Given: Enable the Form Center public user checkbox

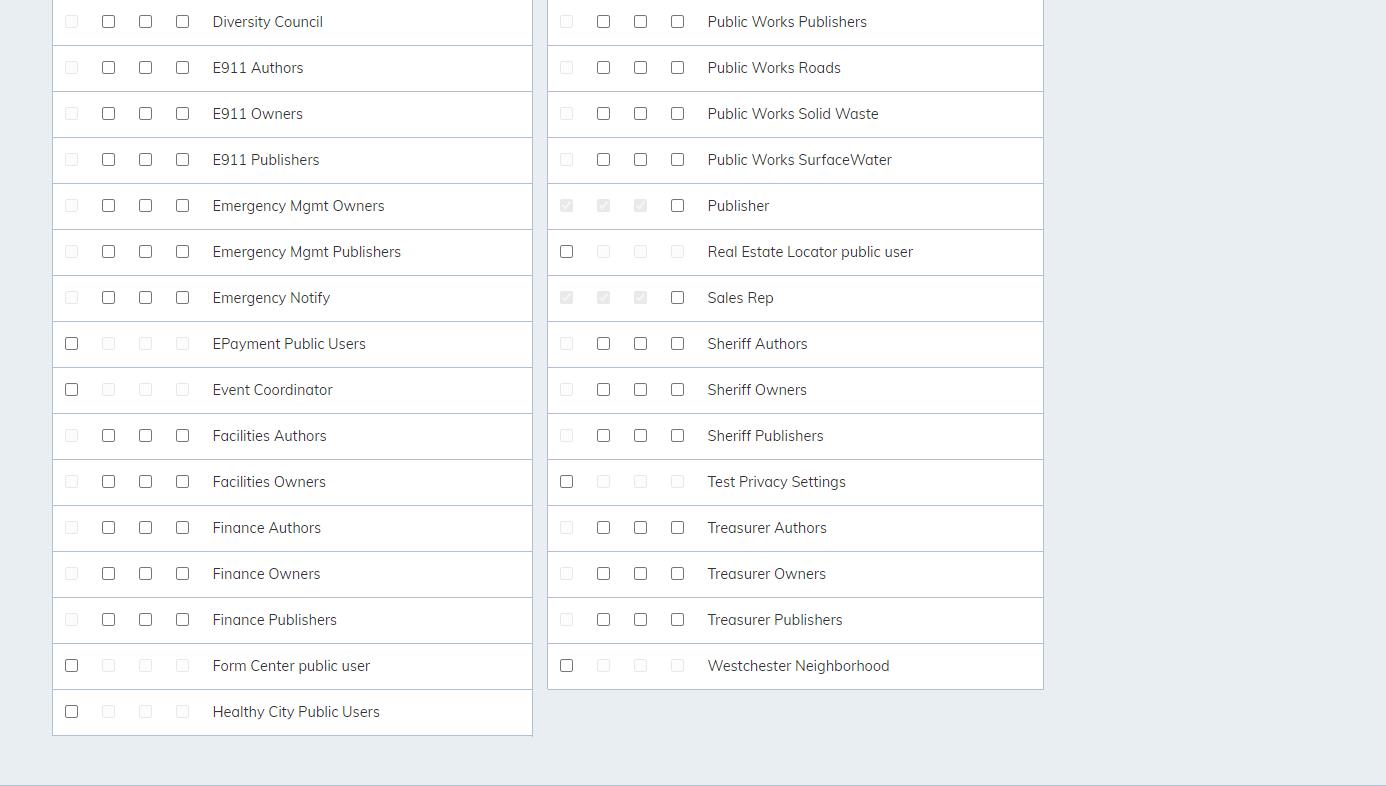Looking at the screenshot, I should point(71,666).
